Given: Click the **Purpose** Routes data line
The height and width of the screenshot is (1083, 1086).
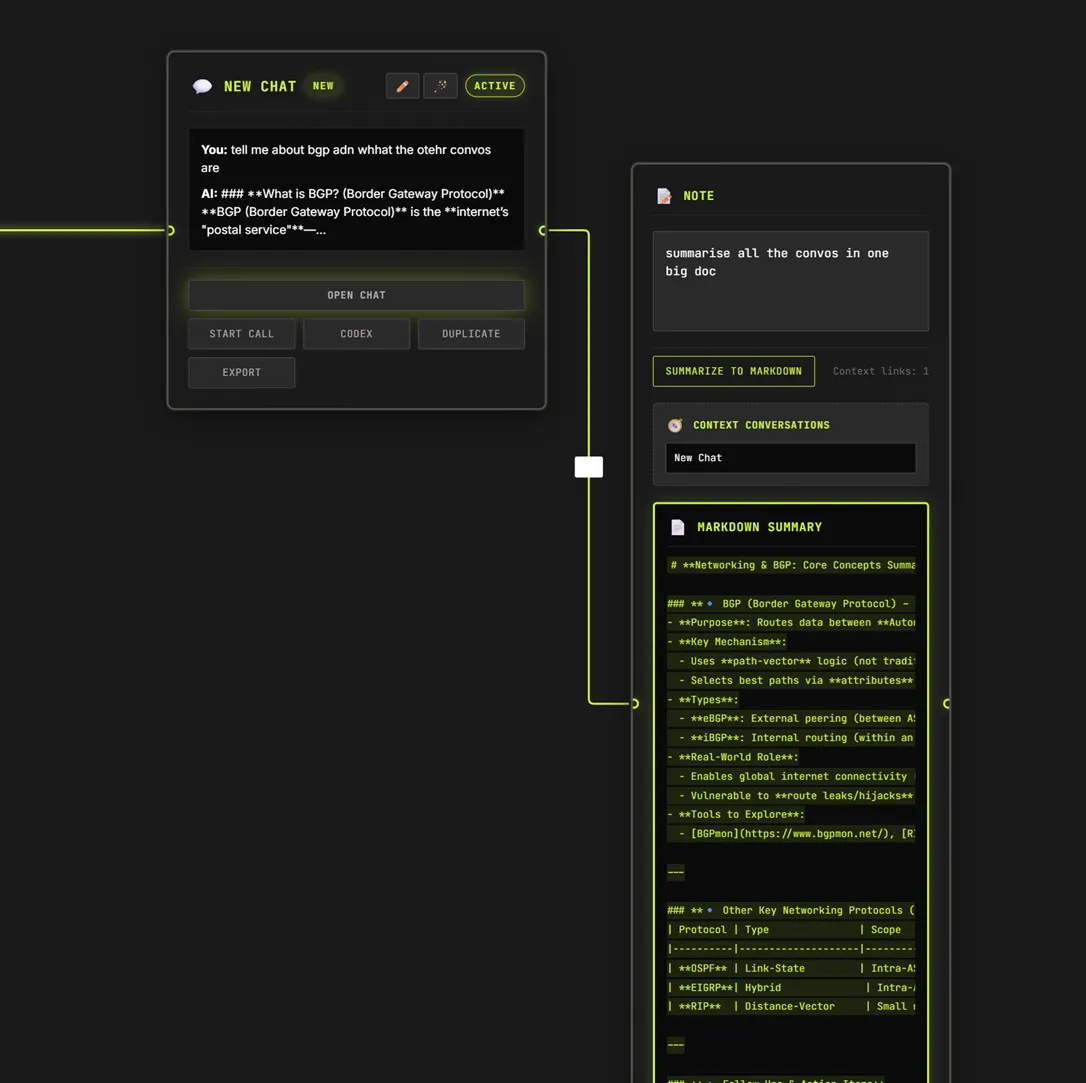Looking at the screenshot, I should (x=791, y=623).
